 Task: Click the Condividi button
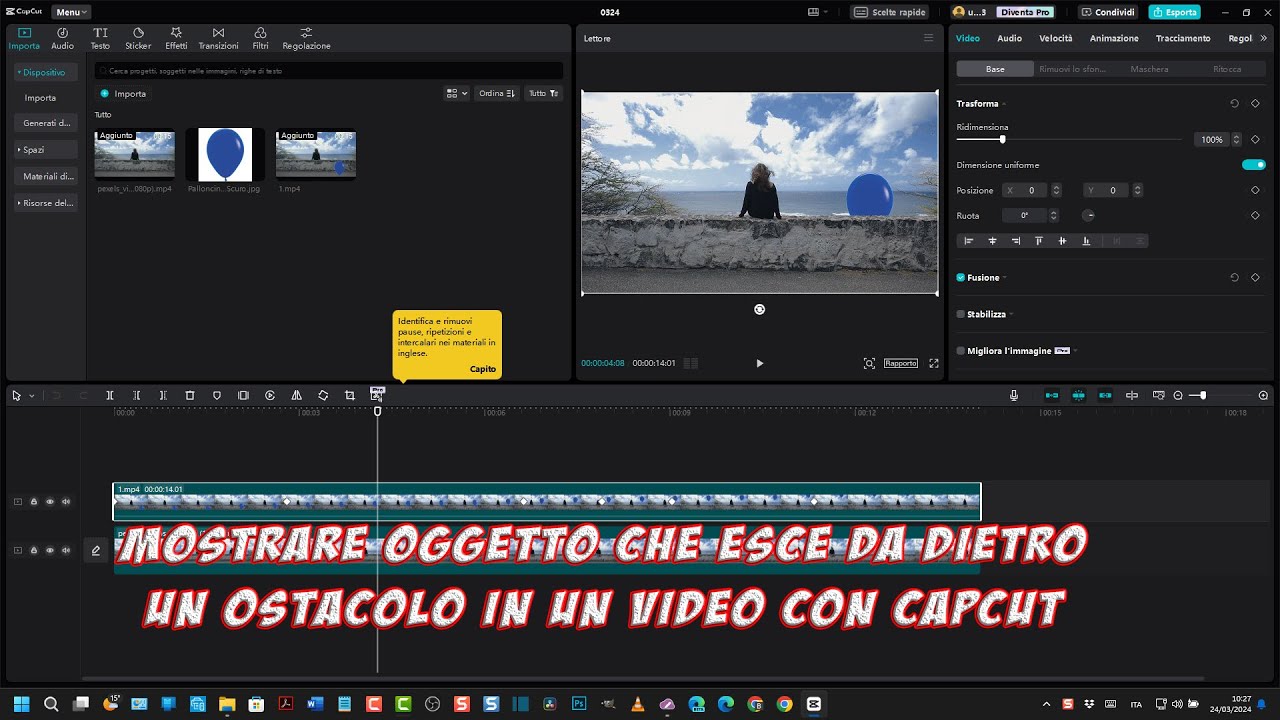coord(1108,12)
